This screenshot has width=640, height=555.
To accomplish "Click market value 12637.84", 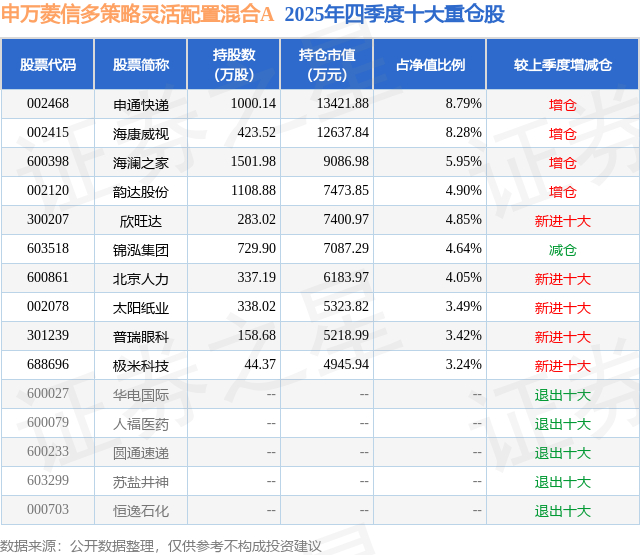I will tap(343, 133).
